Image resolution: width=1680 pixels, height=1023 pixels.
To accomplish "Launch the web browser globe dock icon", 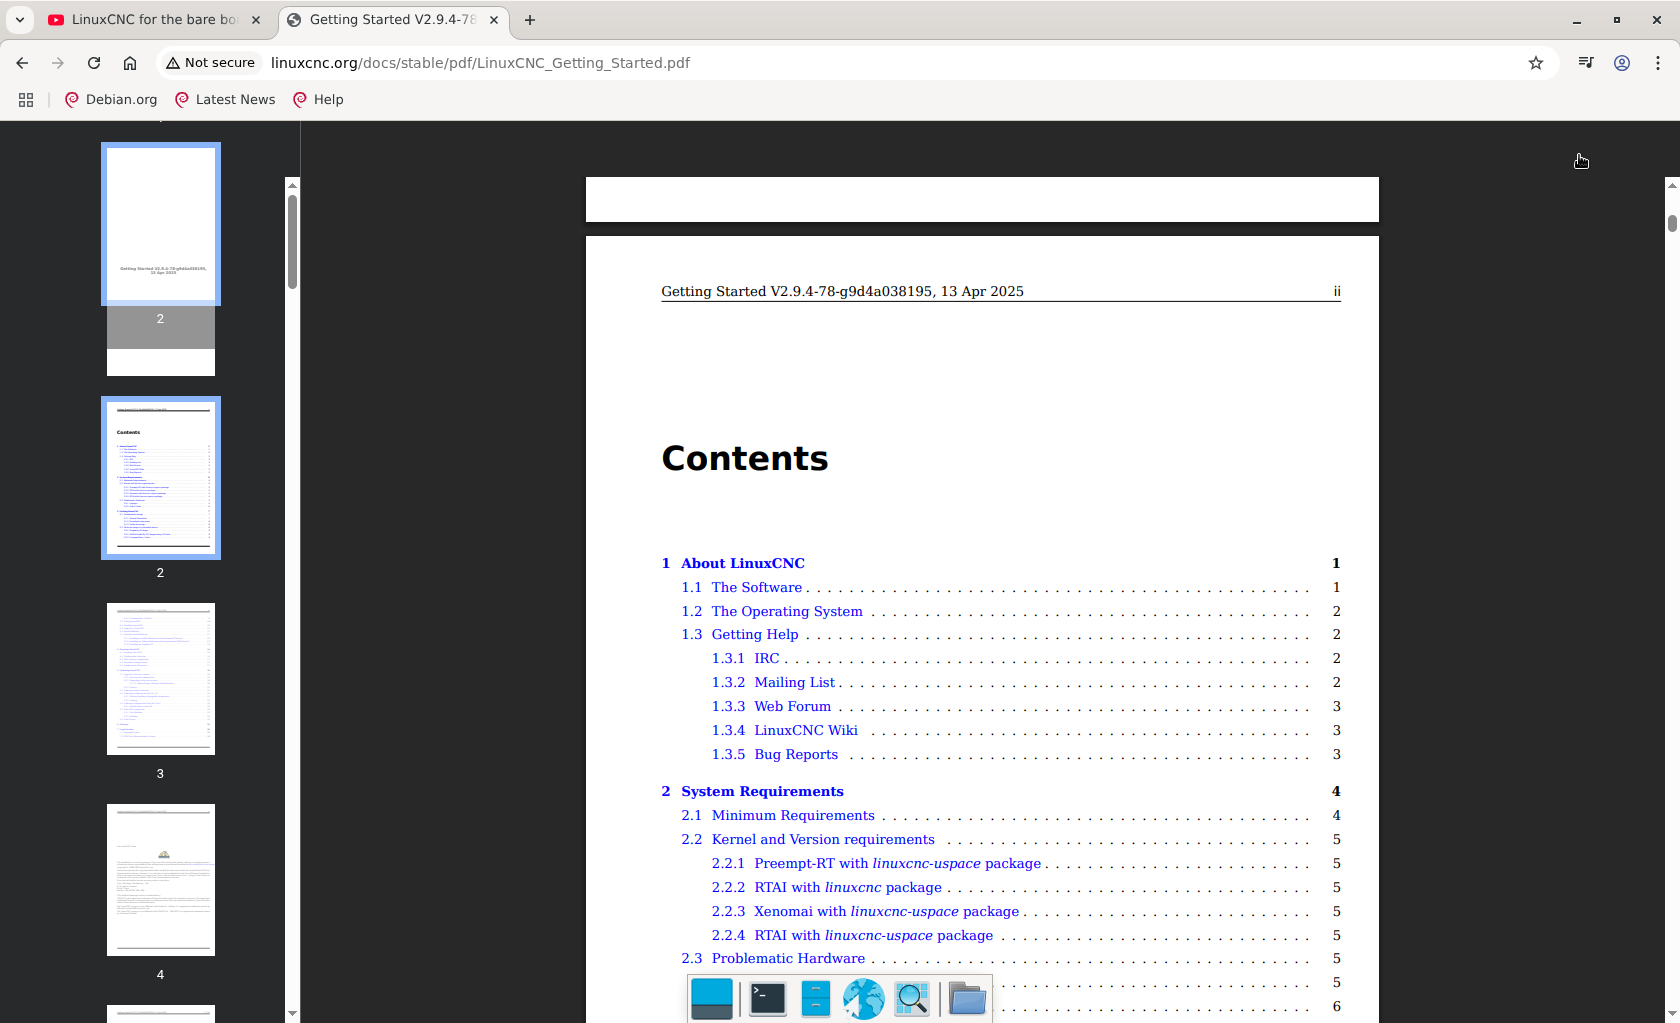I will tap(863, 998).
